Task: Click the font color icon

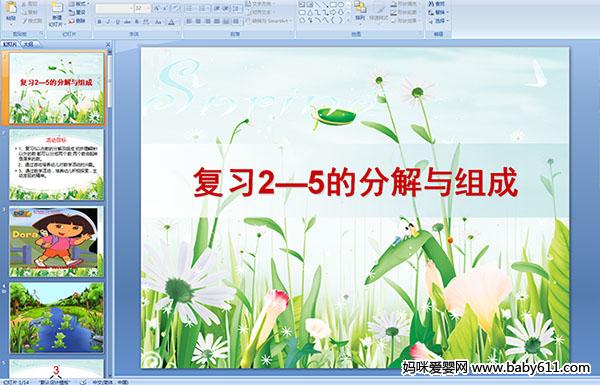Action: point(171,22)
